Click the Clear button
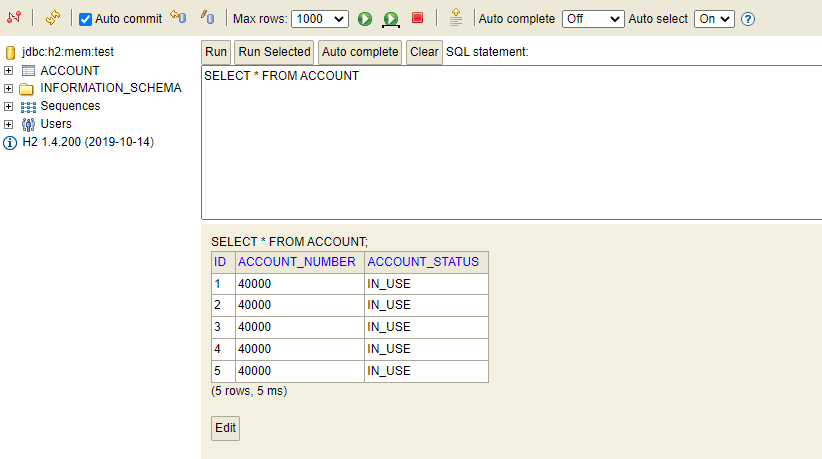Viewport: 822px width, 459px height. coord(424,52)
